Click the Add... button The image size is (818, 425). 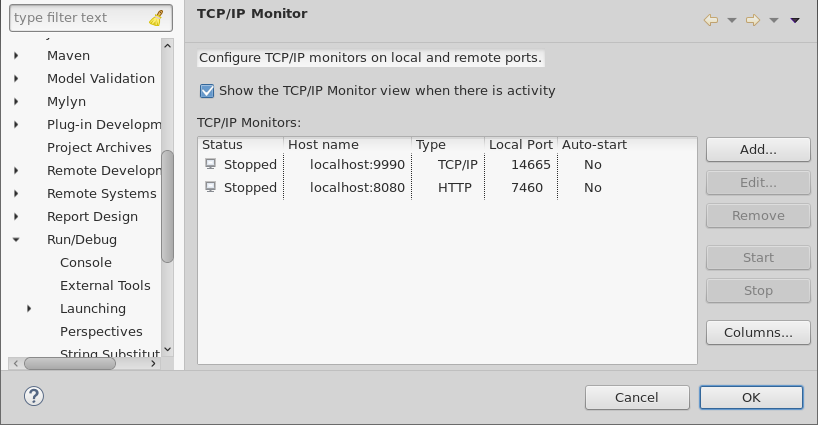click(757, 149)
